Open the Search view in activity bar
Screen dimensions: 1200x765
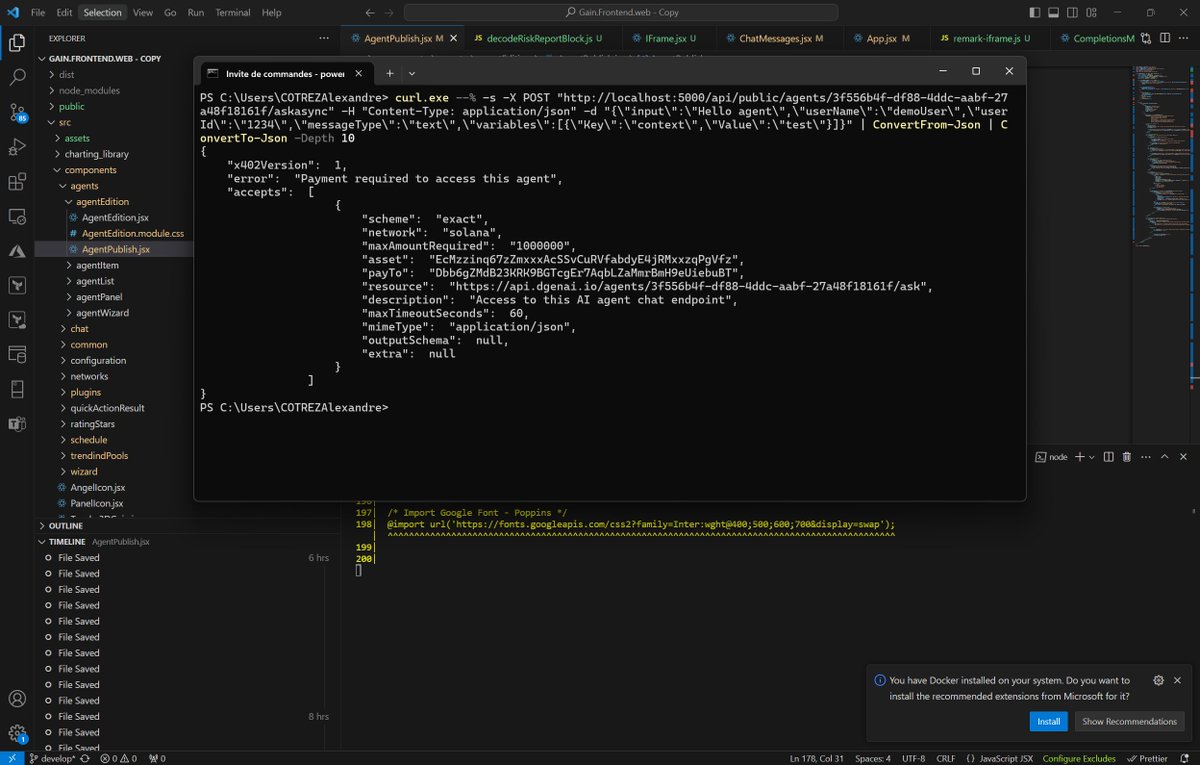click(x=17, y=77)
